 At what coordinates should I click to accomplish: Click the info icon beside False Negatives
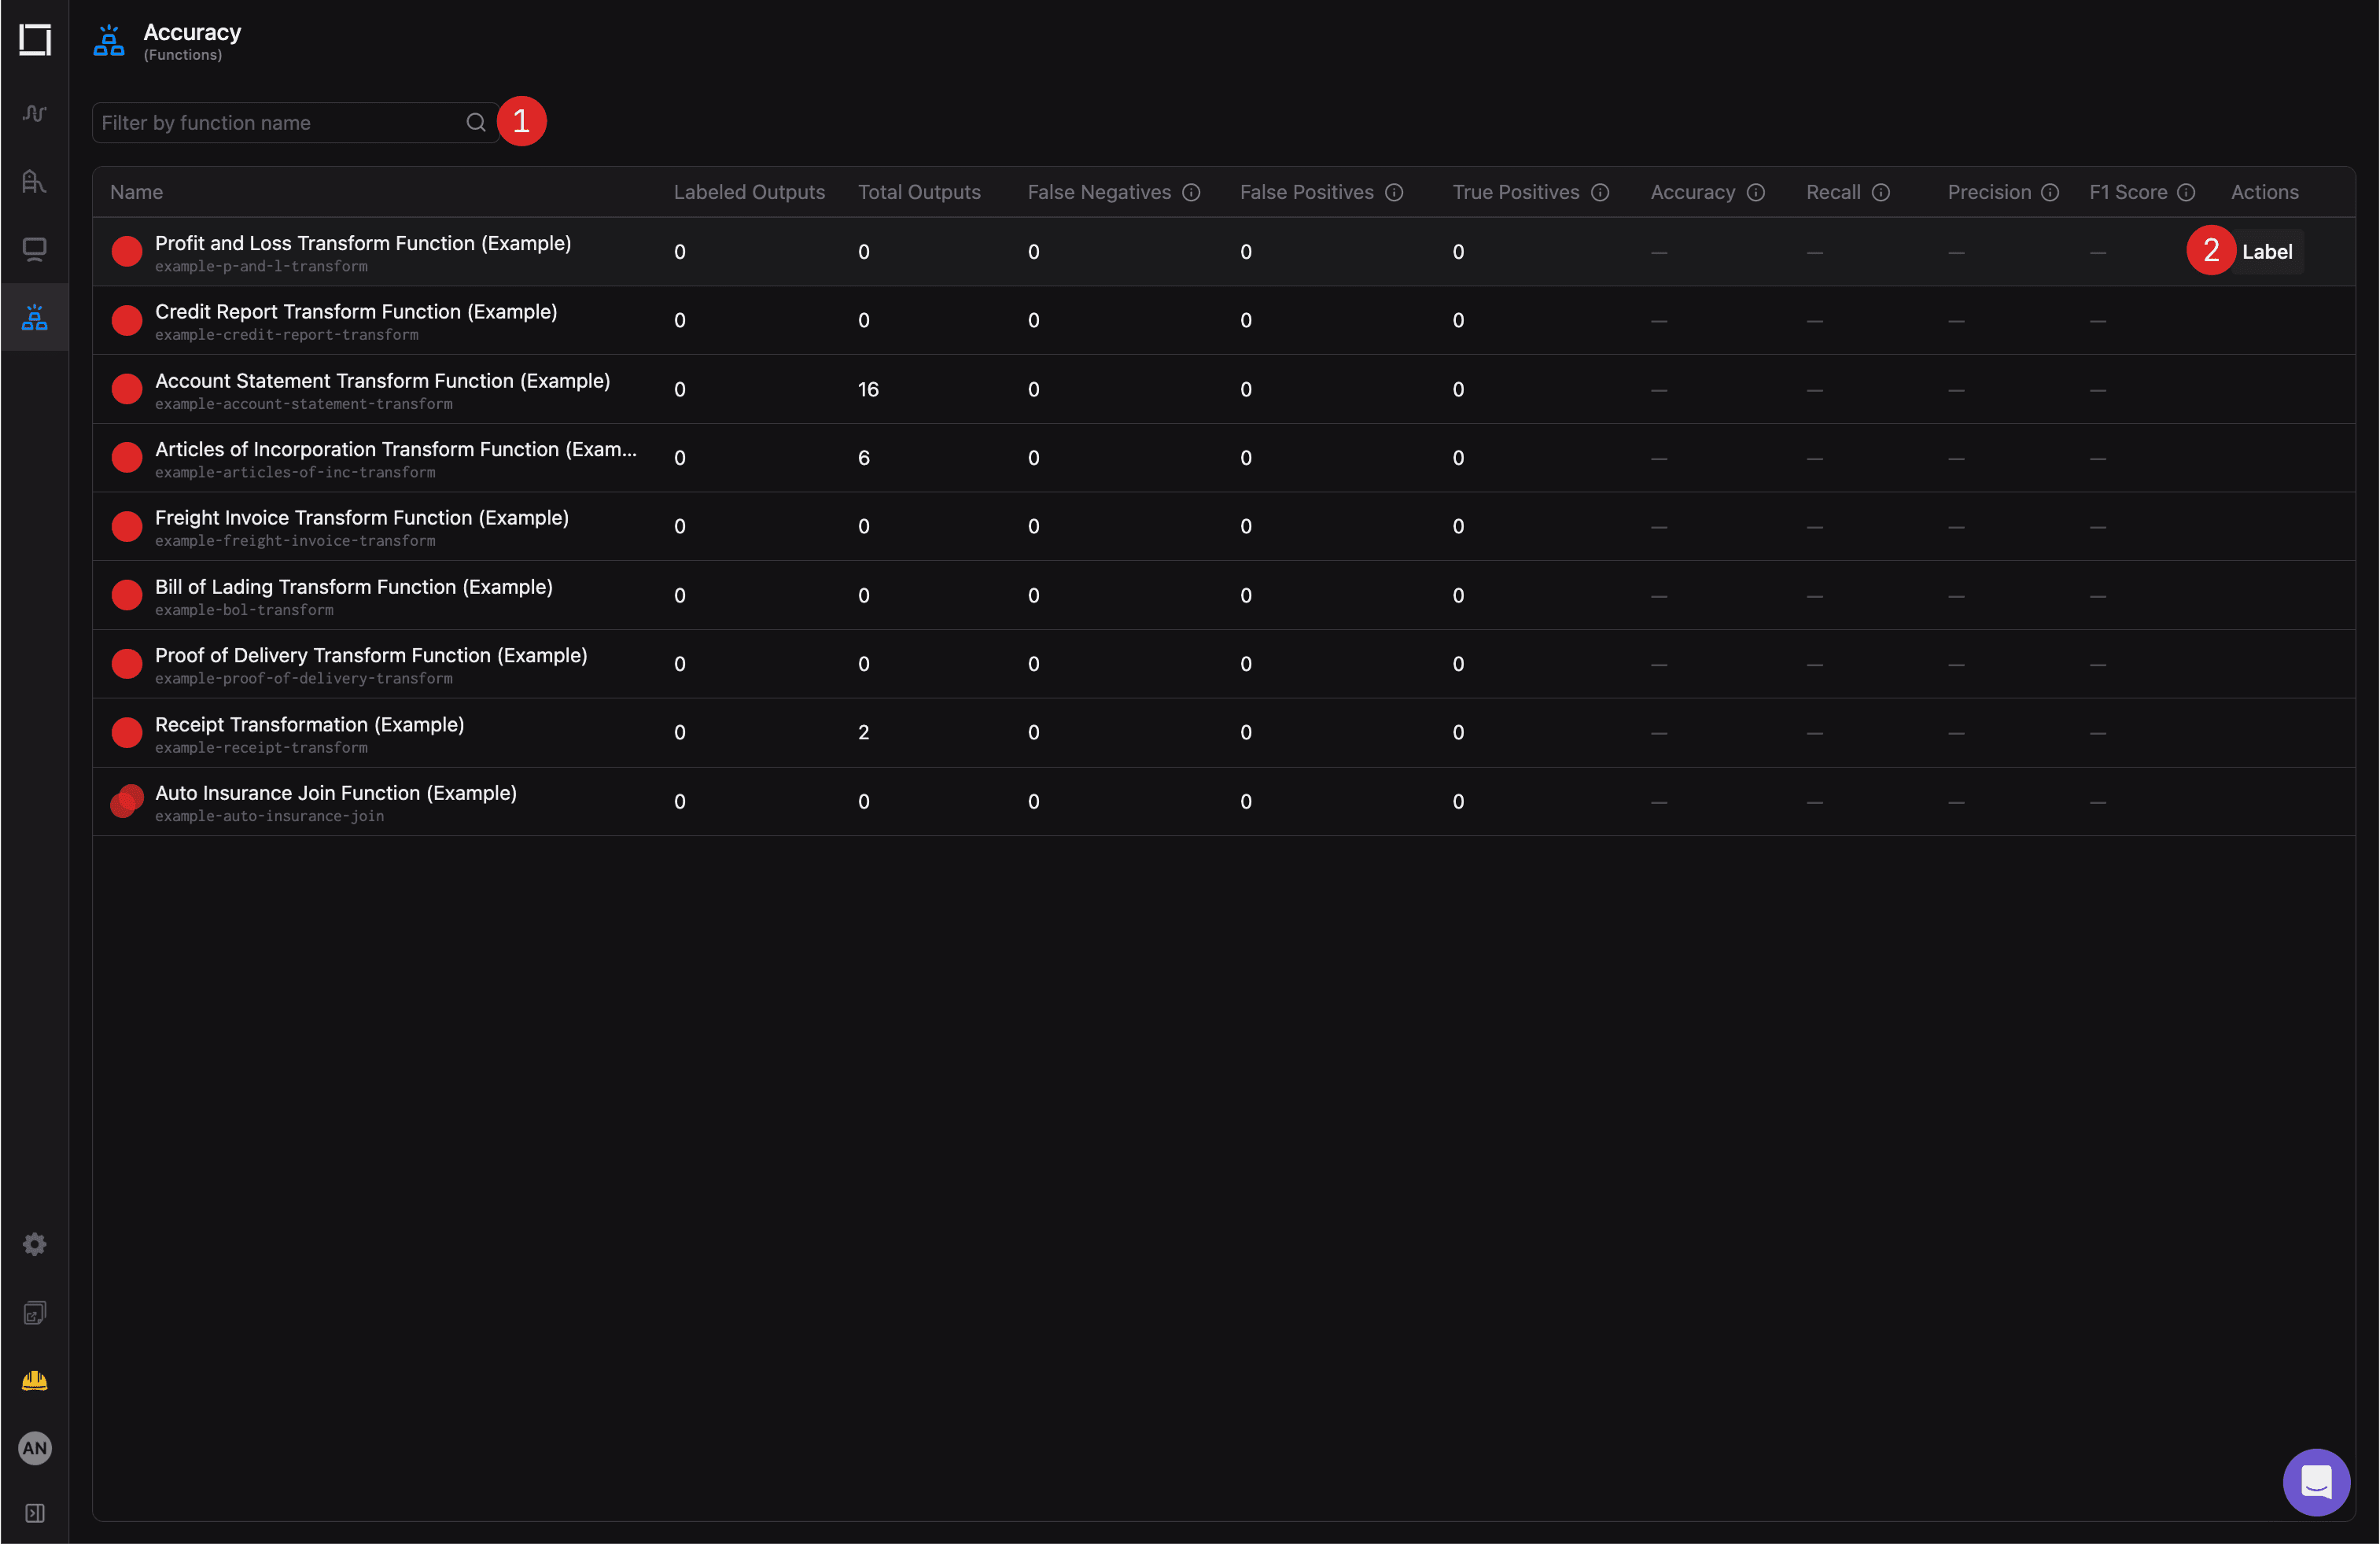click(x=1192, y=192)
